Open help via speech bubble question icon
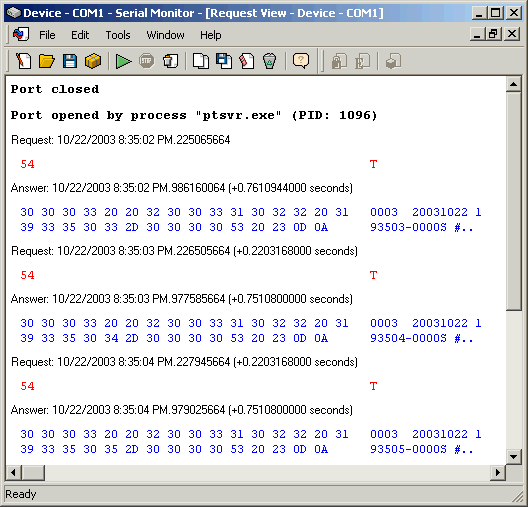The height and width of the screenshot is (507, 528). click(x=300, y=61)
